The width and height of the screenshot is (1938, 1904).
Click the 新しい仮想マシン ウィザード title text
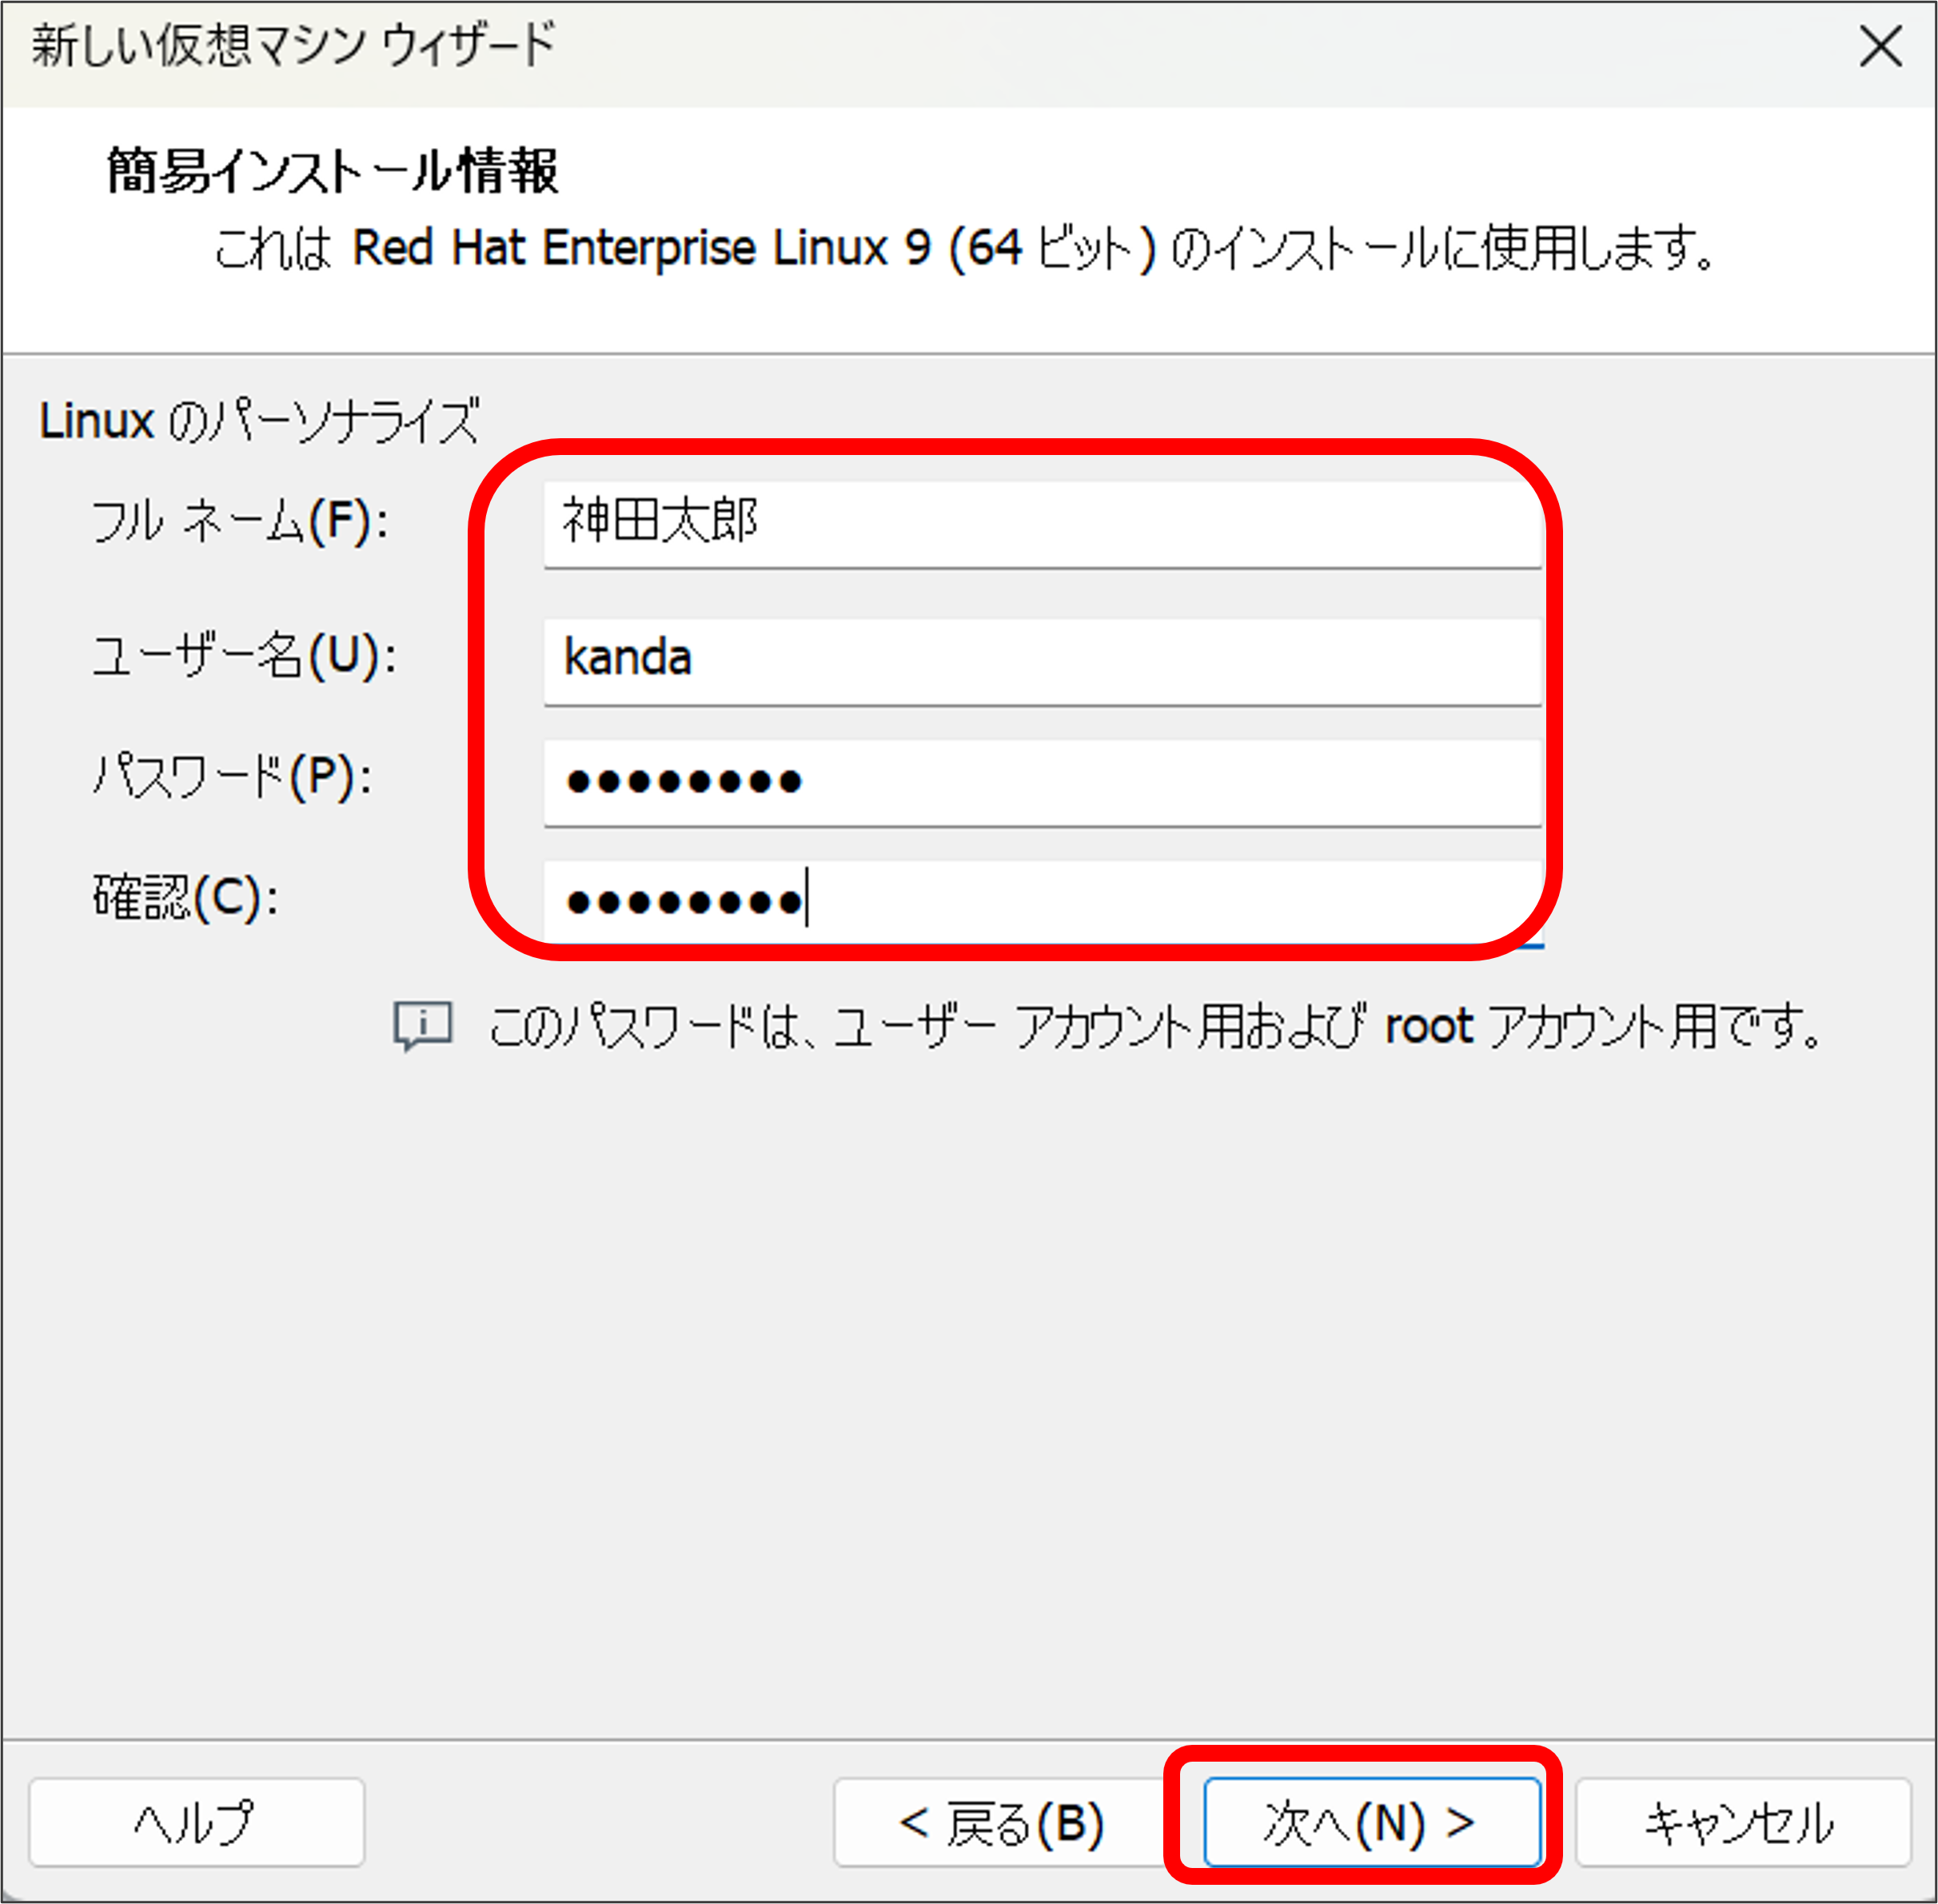[x=292, y=46]
